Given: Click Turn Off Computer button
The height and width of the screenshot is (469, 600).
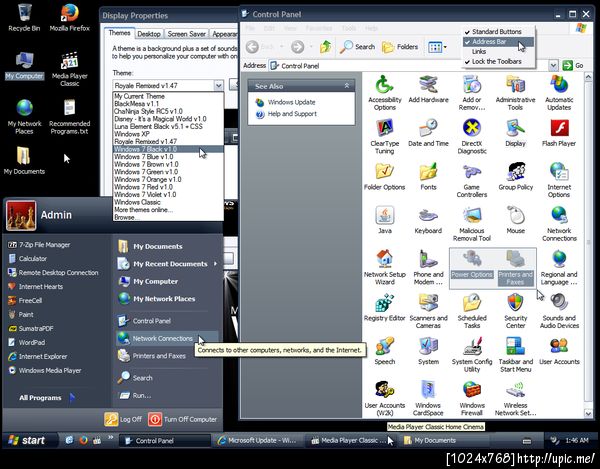Looking at the screenshot, I should point(182,419).
